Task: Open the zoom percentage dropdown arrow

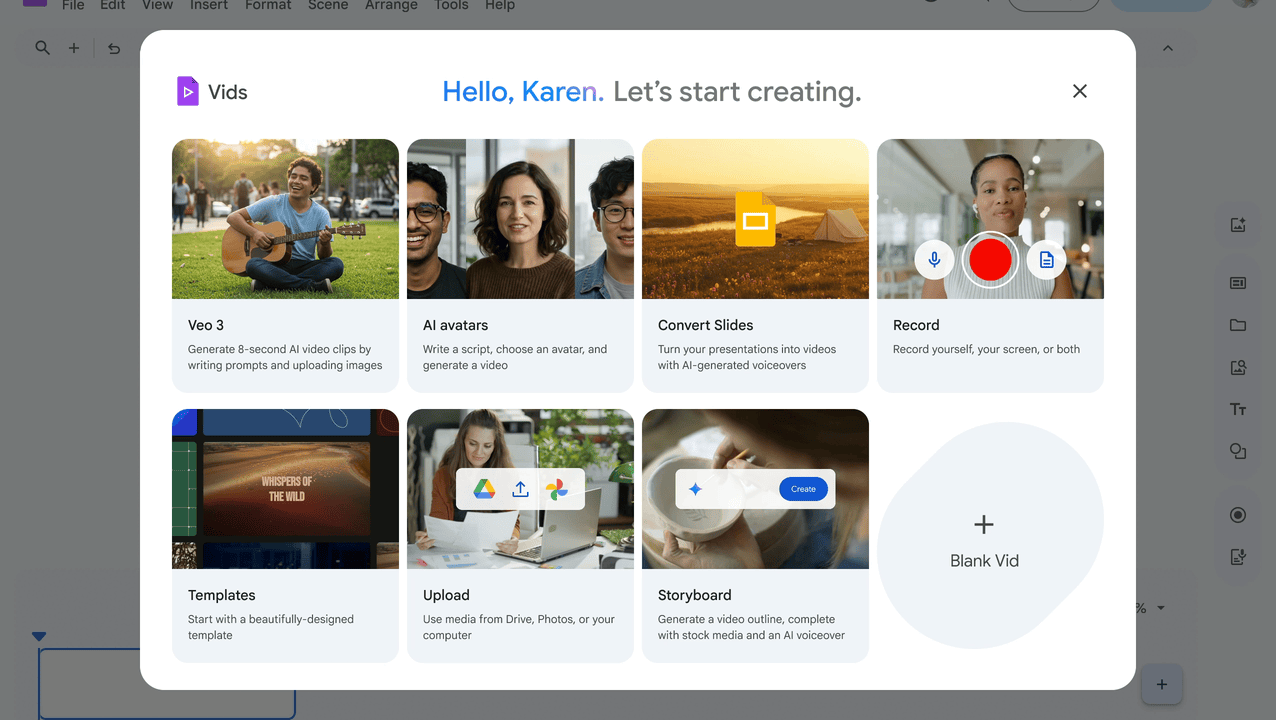Action: coord(1161,608)
